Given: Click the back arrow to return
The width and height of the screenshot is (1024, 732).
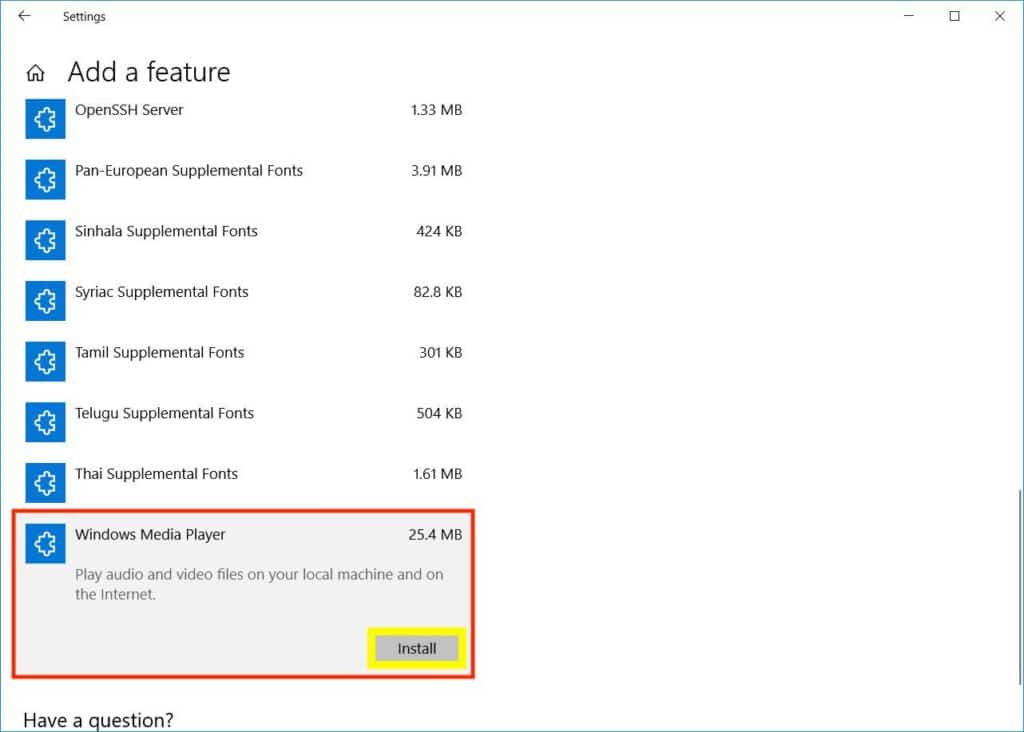Looking at the screenshot, I should (x=24, y=16).
